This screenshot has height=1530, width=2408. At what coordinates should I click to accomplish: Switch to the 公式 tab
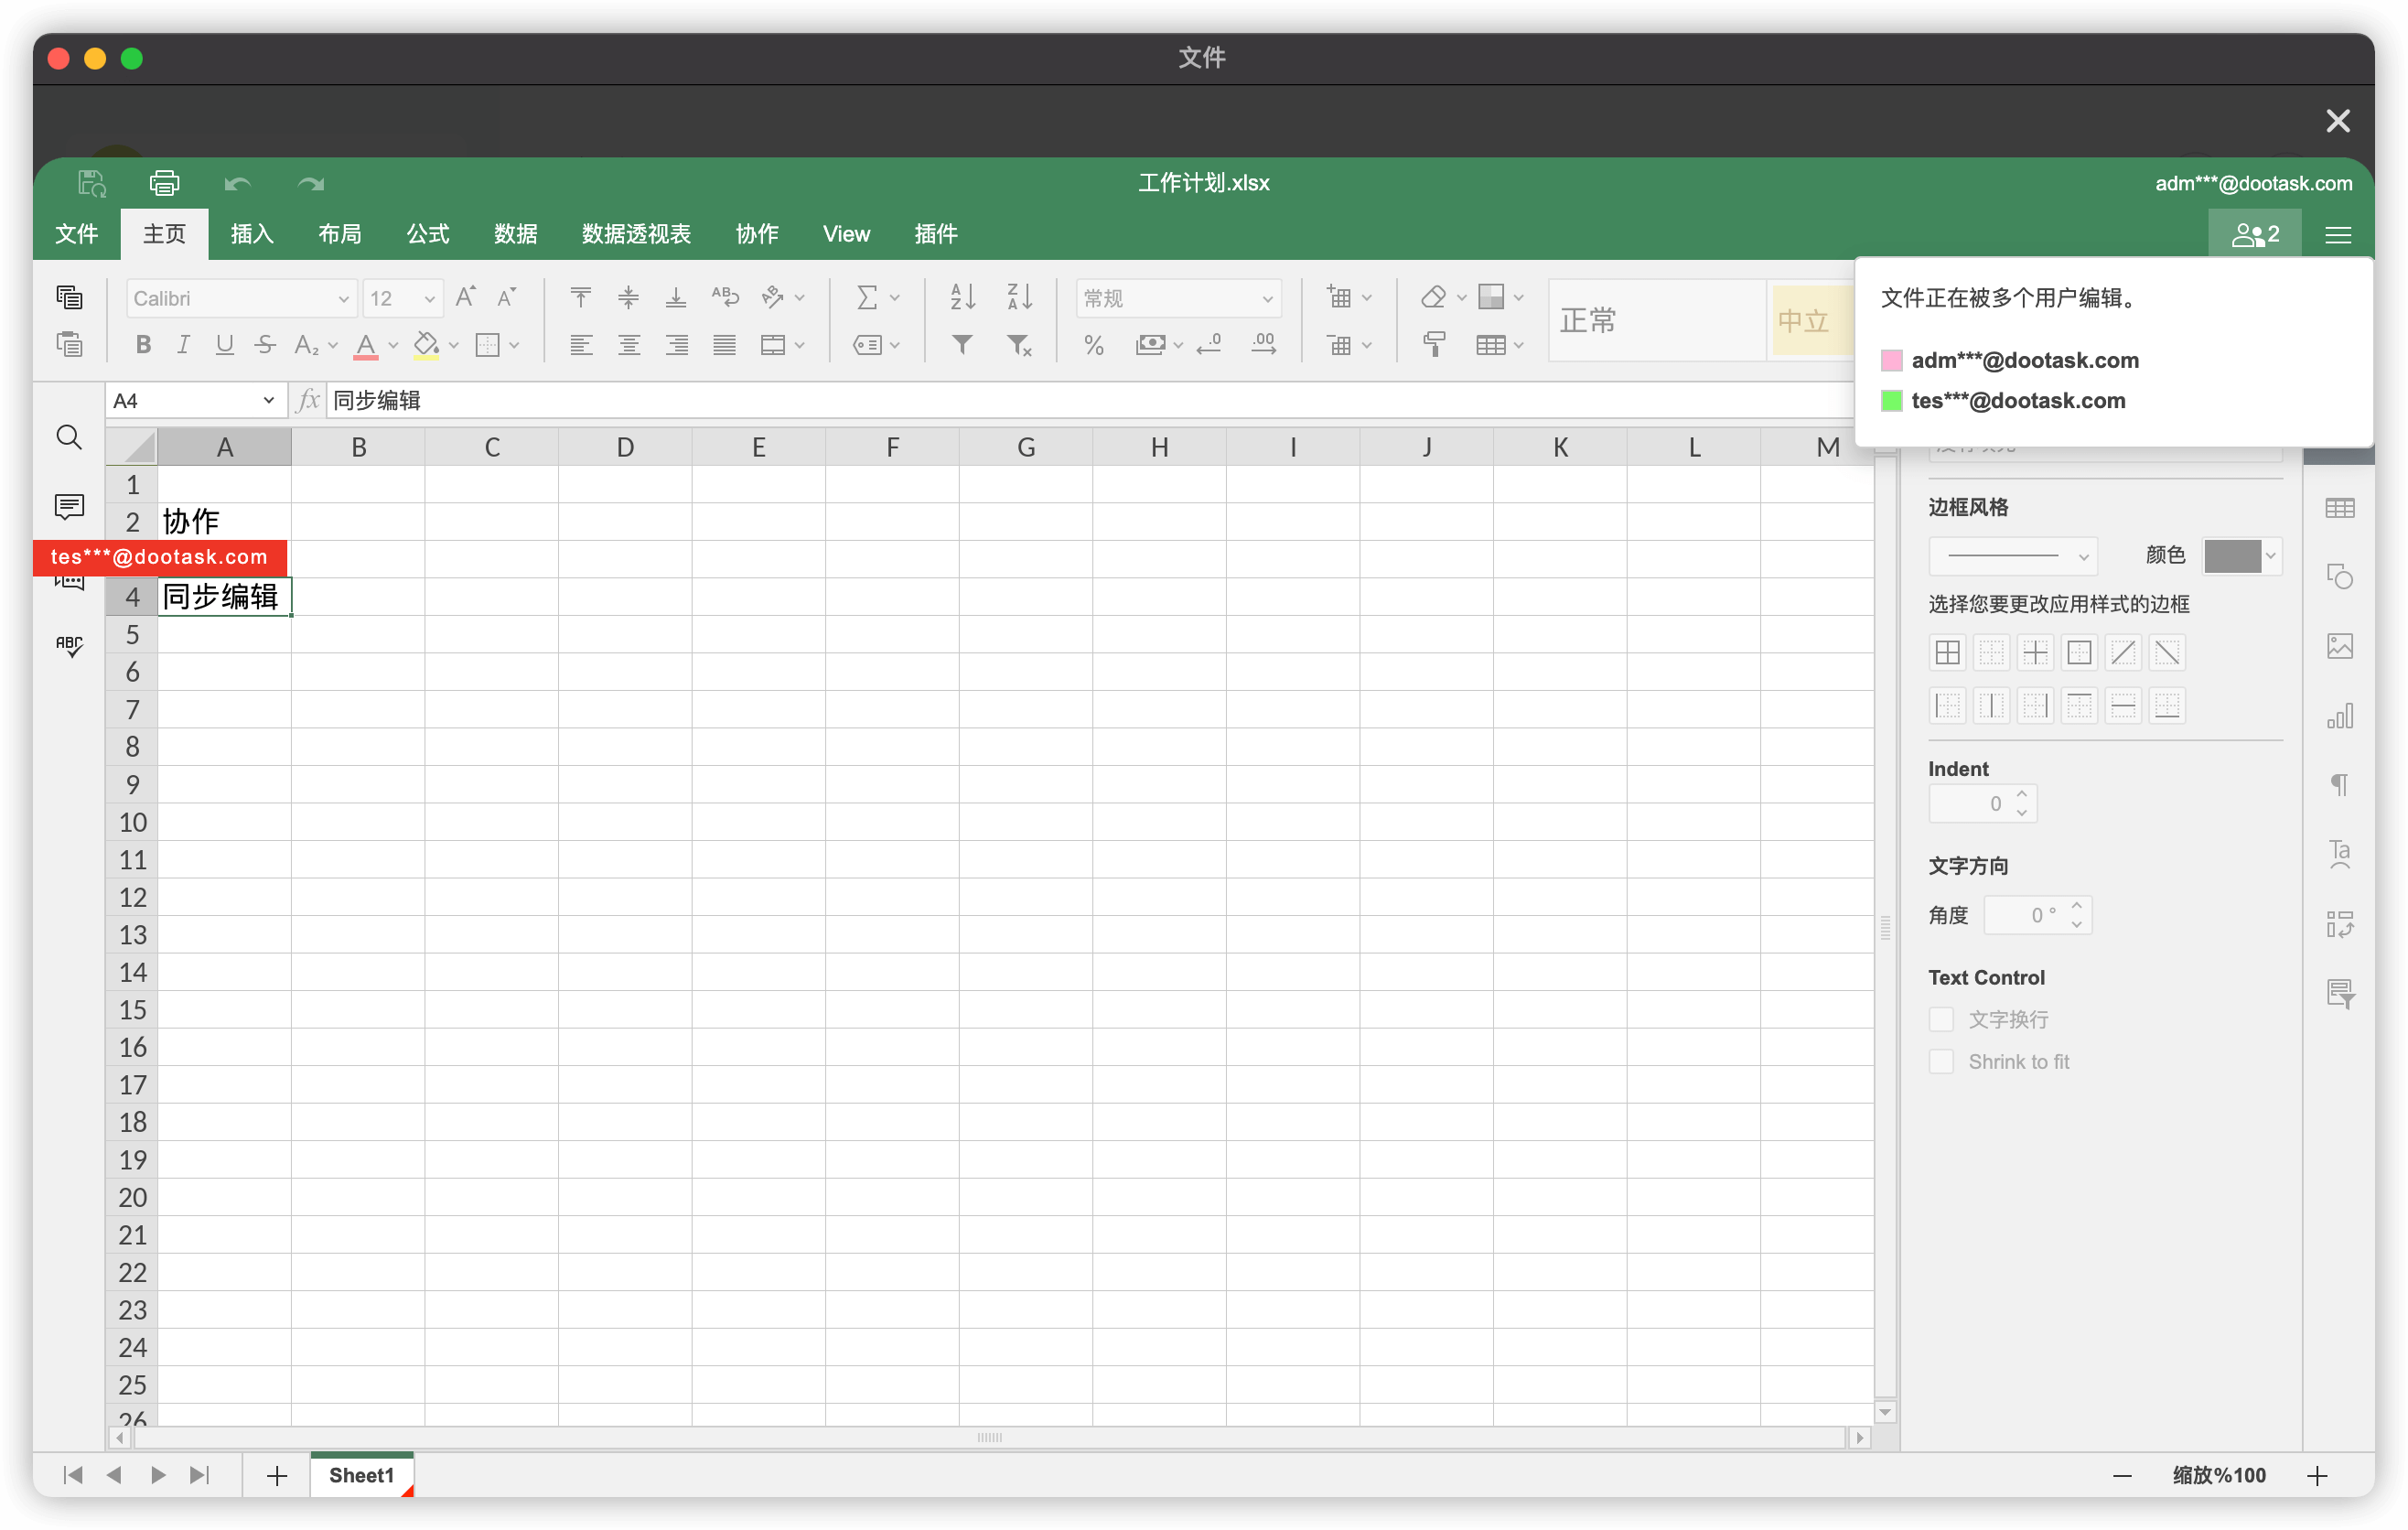pyautogui.click(x=428, y=234)
